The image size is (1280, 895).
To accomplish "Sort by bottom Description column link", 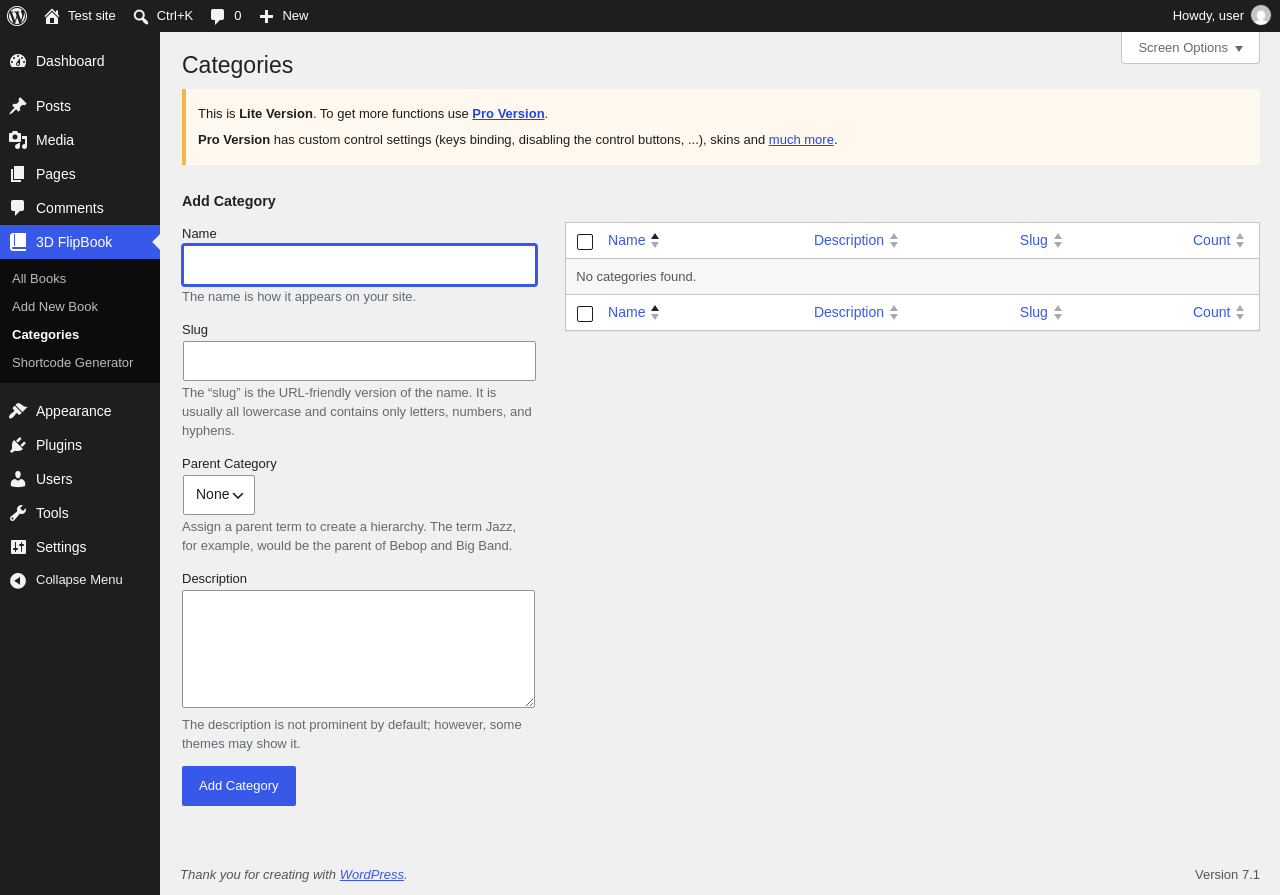I will click(849, 312).
